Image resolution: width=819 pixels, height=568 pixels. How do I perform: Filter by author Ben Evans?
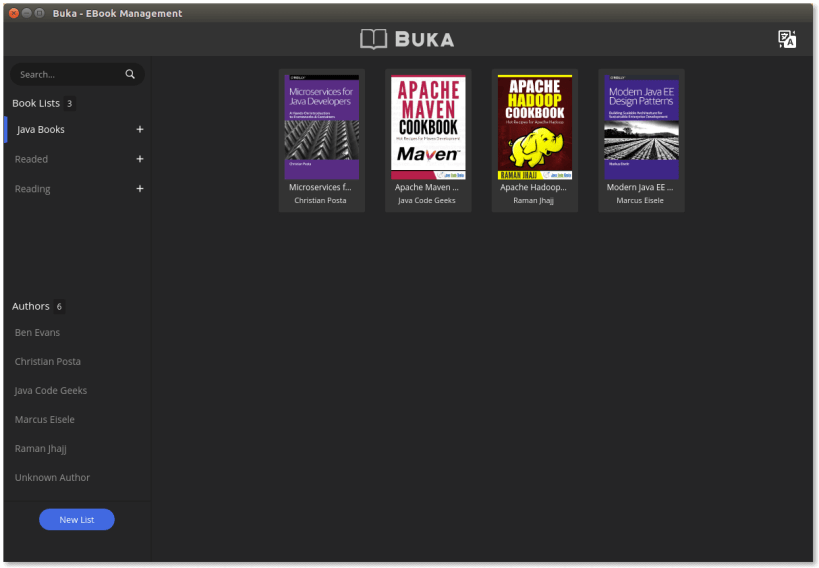[x=37, y=332]
